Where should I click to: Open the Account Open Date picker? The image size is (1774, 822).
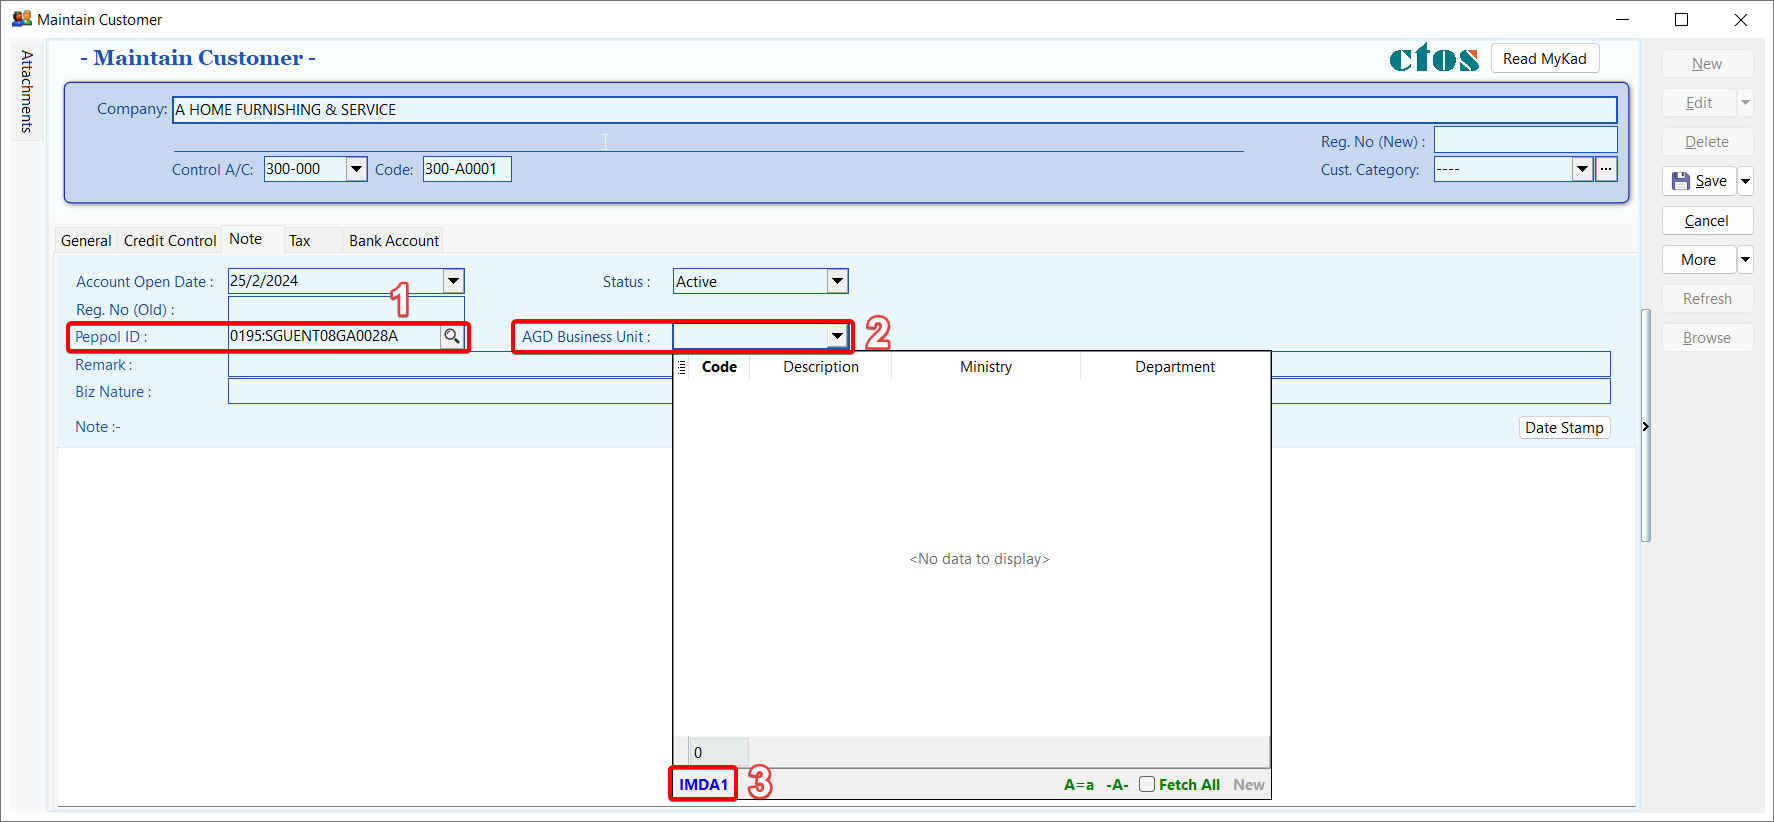point(453,282)
